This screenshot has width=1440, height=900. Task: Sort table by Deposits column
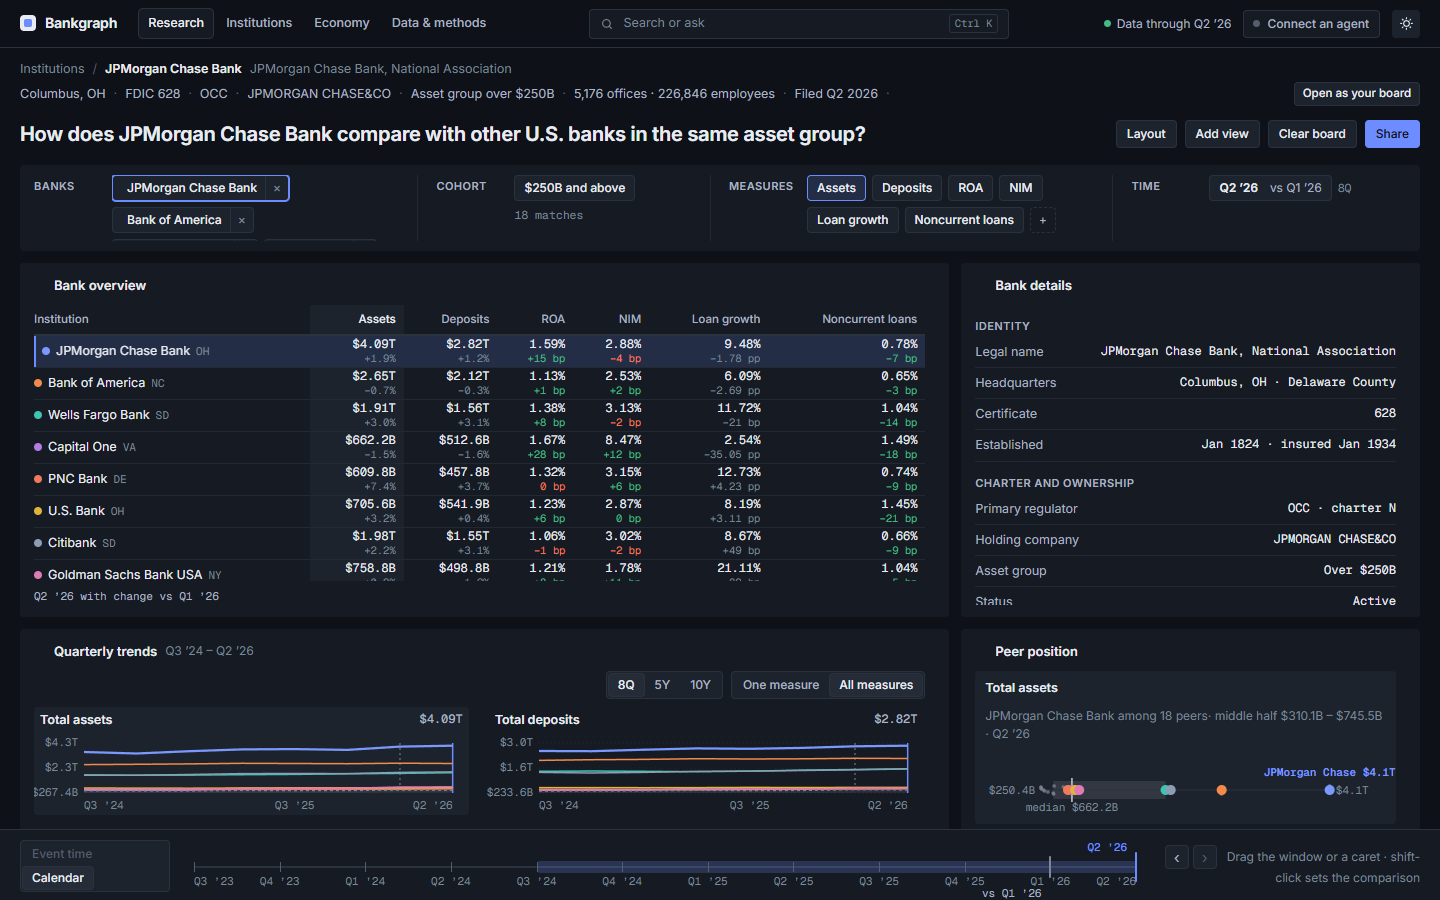[x=465, y=319]
